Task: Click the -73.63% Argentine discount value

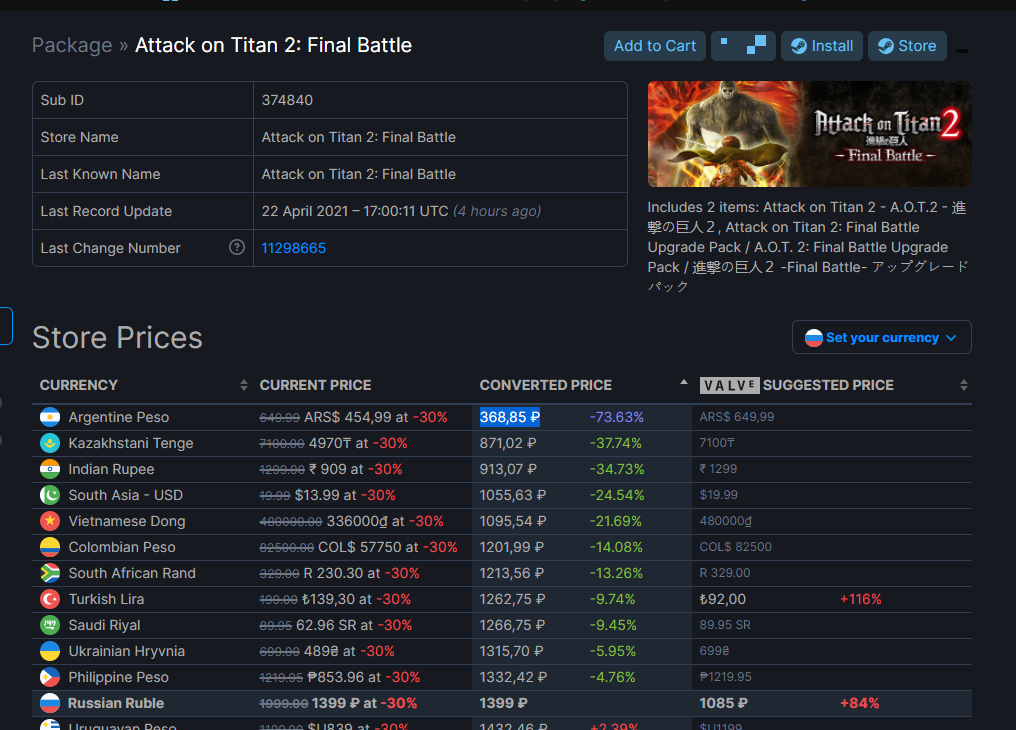Action: point(616,417)
